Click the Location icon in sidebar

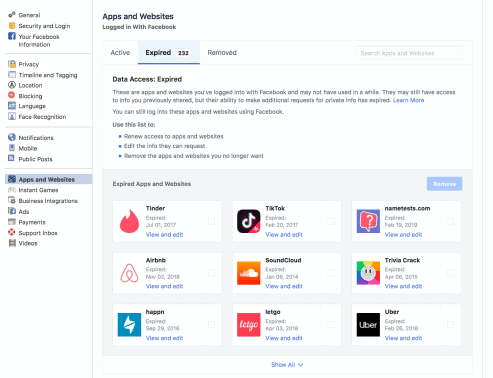pyautogui.click(x=12, y=85)
